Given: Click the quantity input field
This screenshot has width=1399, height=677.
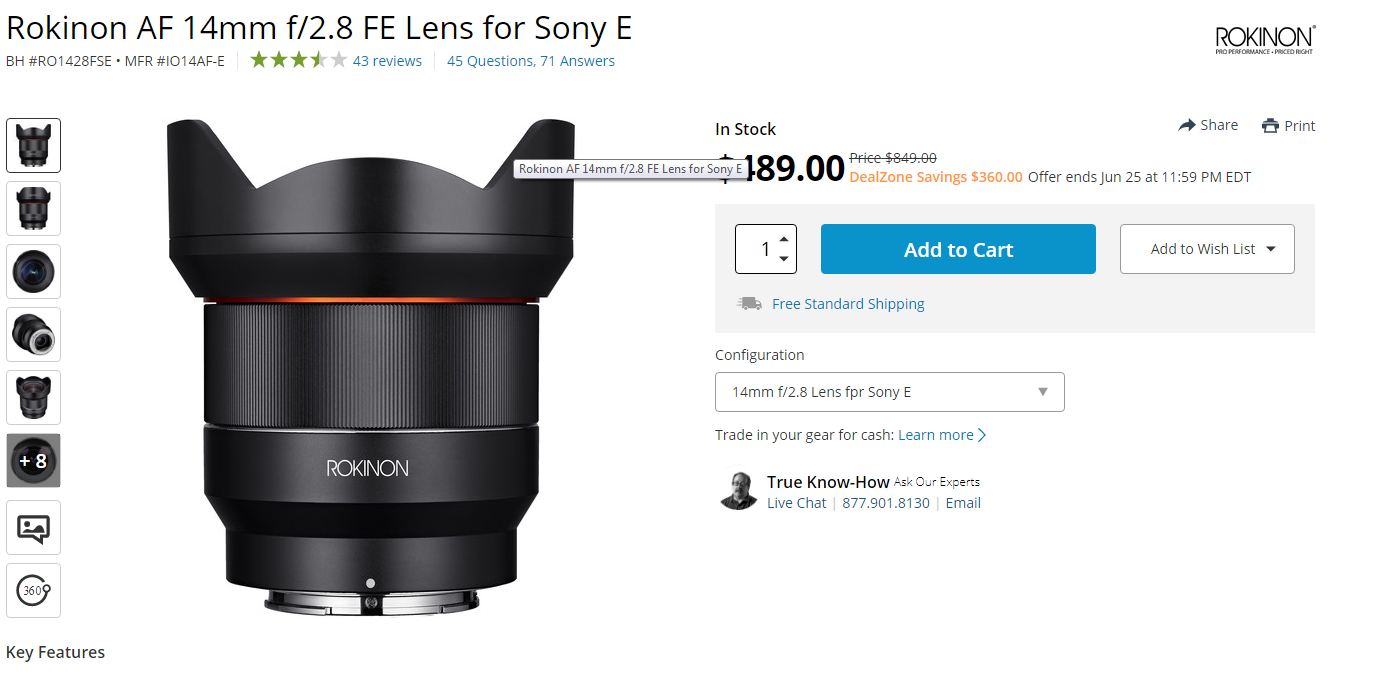Looking at the screenshot, I should click(x=758, y=249).
